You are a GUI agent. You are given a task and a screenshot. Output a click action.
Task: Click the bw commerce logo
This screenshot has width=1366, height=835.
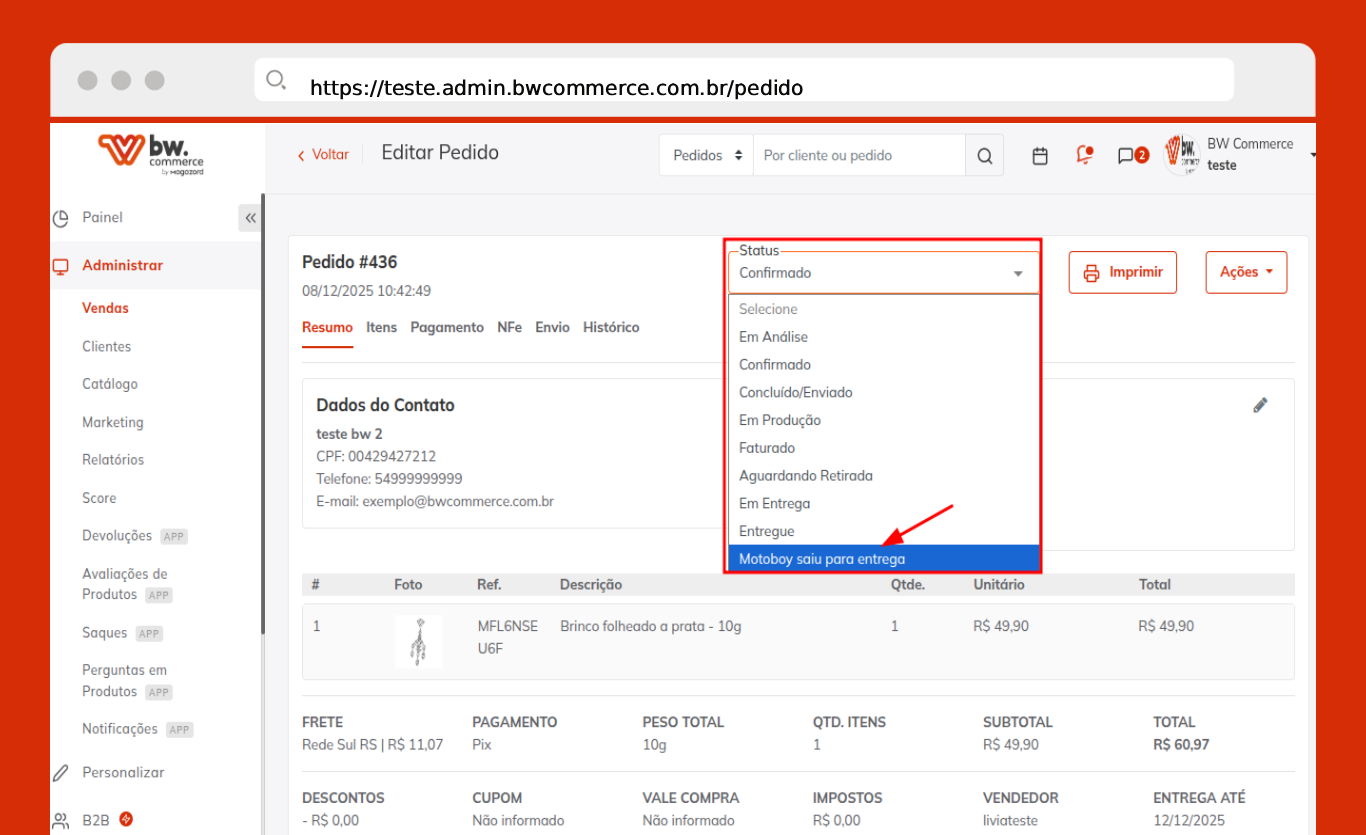[151, 154]
